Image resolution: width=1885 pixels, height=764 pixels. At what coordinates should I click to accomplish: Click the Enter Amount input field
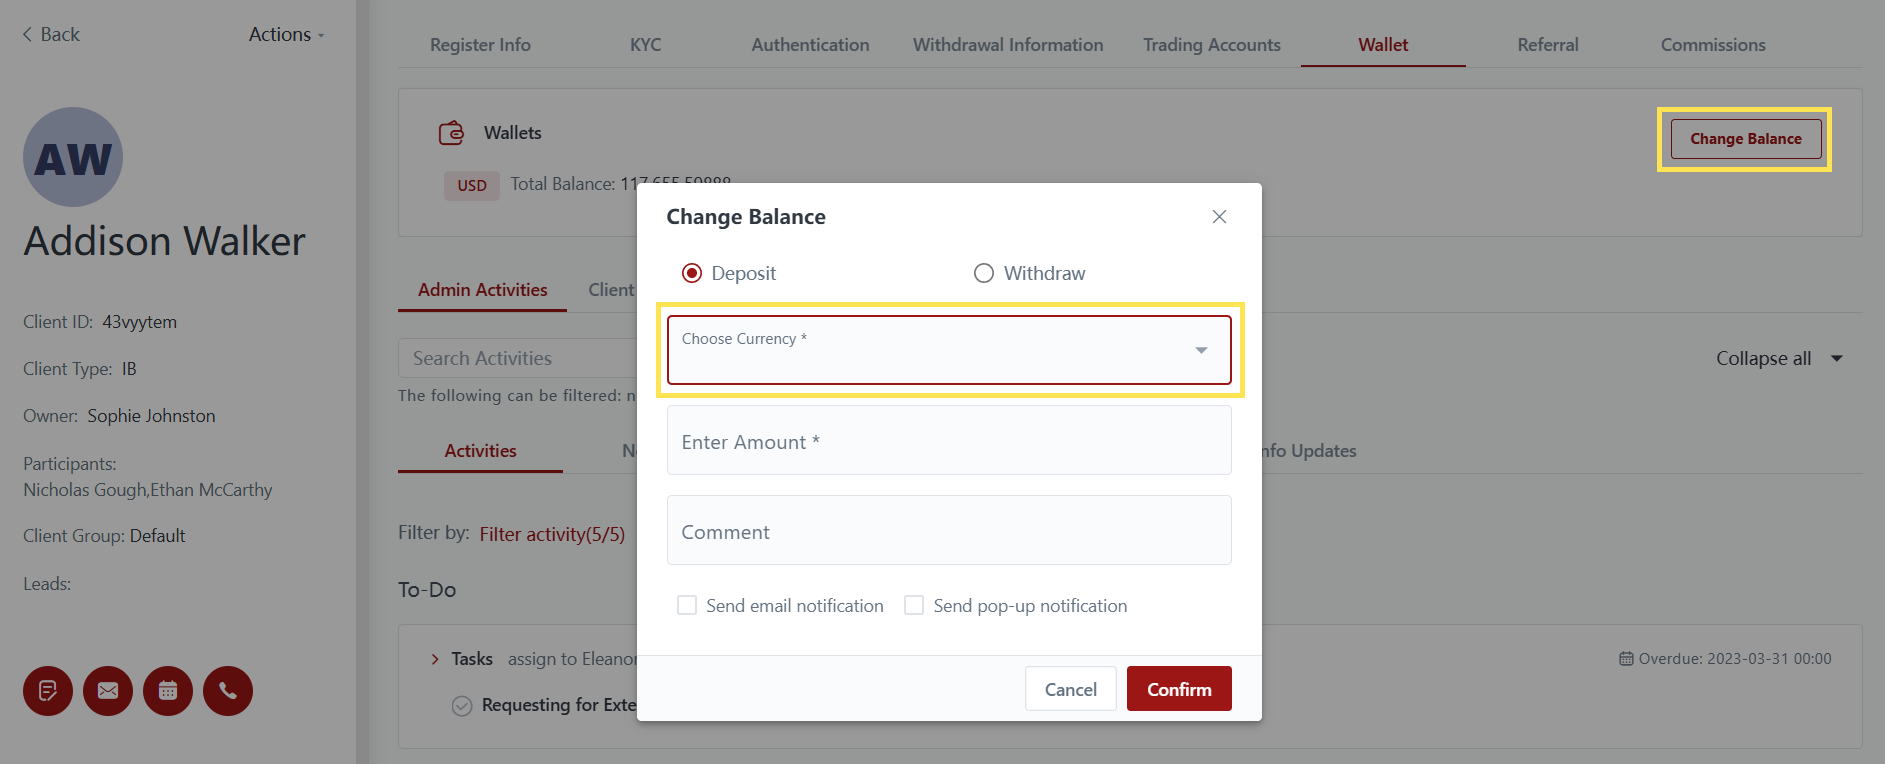pyautogui.click(x=948, y=441)
